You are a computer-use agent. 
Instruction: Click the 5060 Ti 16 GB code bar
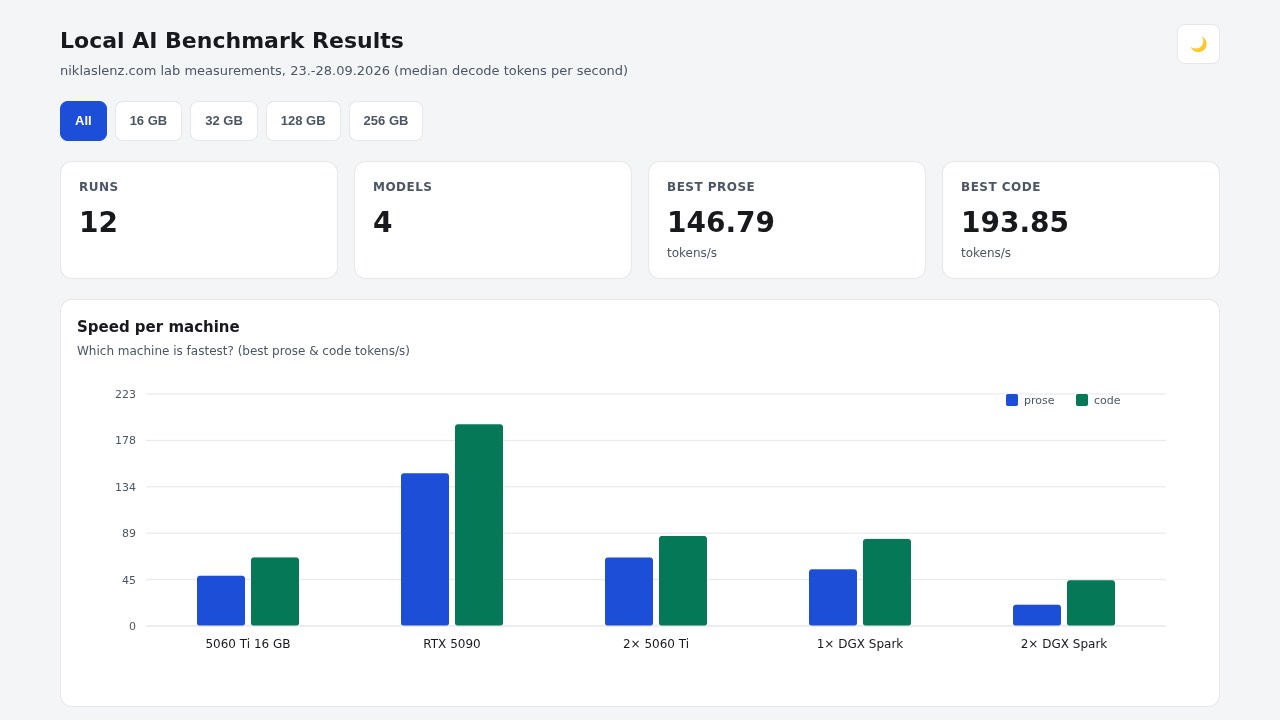tap(275, 592)
